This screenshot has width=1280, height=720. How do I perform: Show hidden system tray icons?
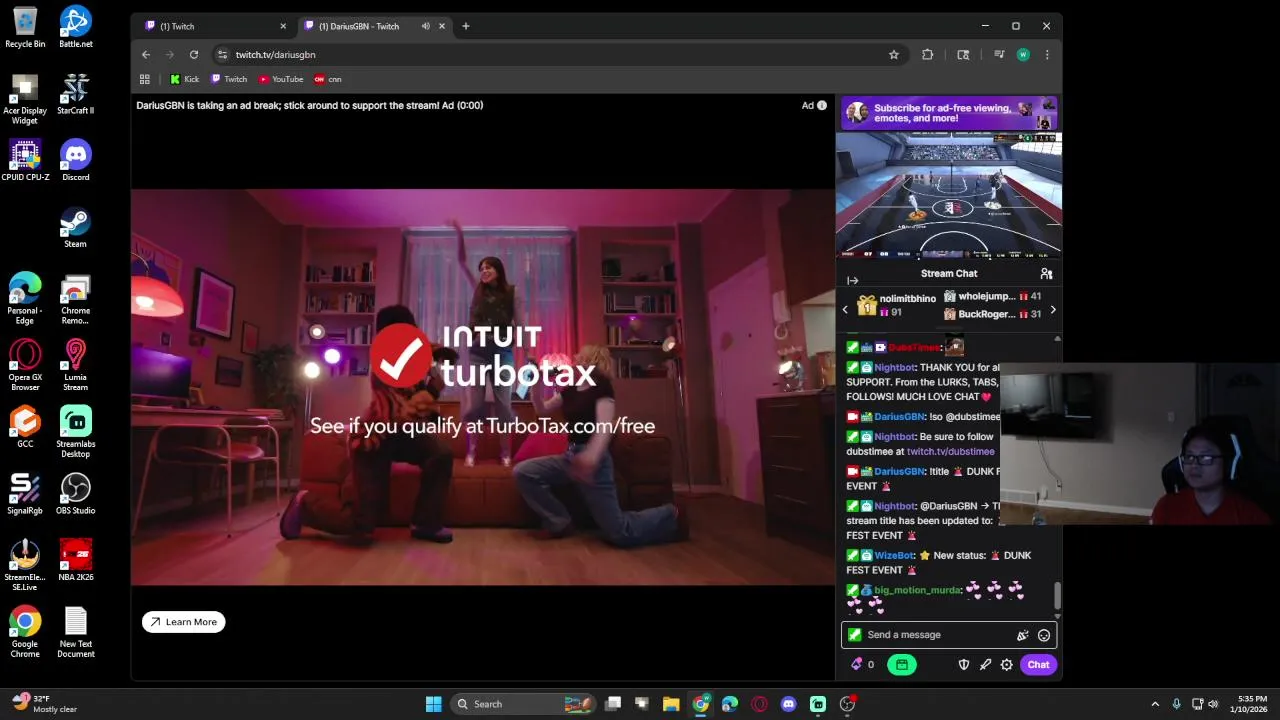tap(1155, 704)
